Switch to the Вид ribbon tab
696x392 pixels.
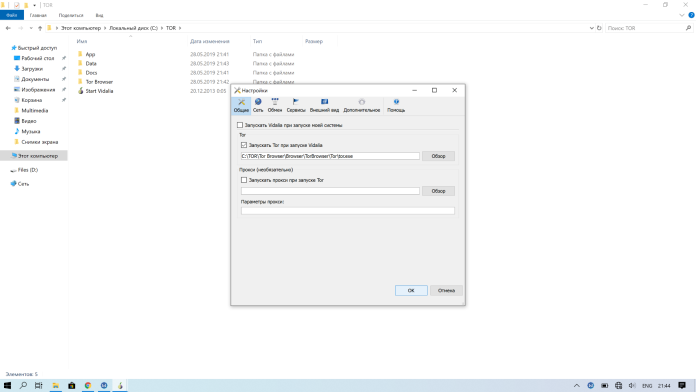coord(99,15)
